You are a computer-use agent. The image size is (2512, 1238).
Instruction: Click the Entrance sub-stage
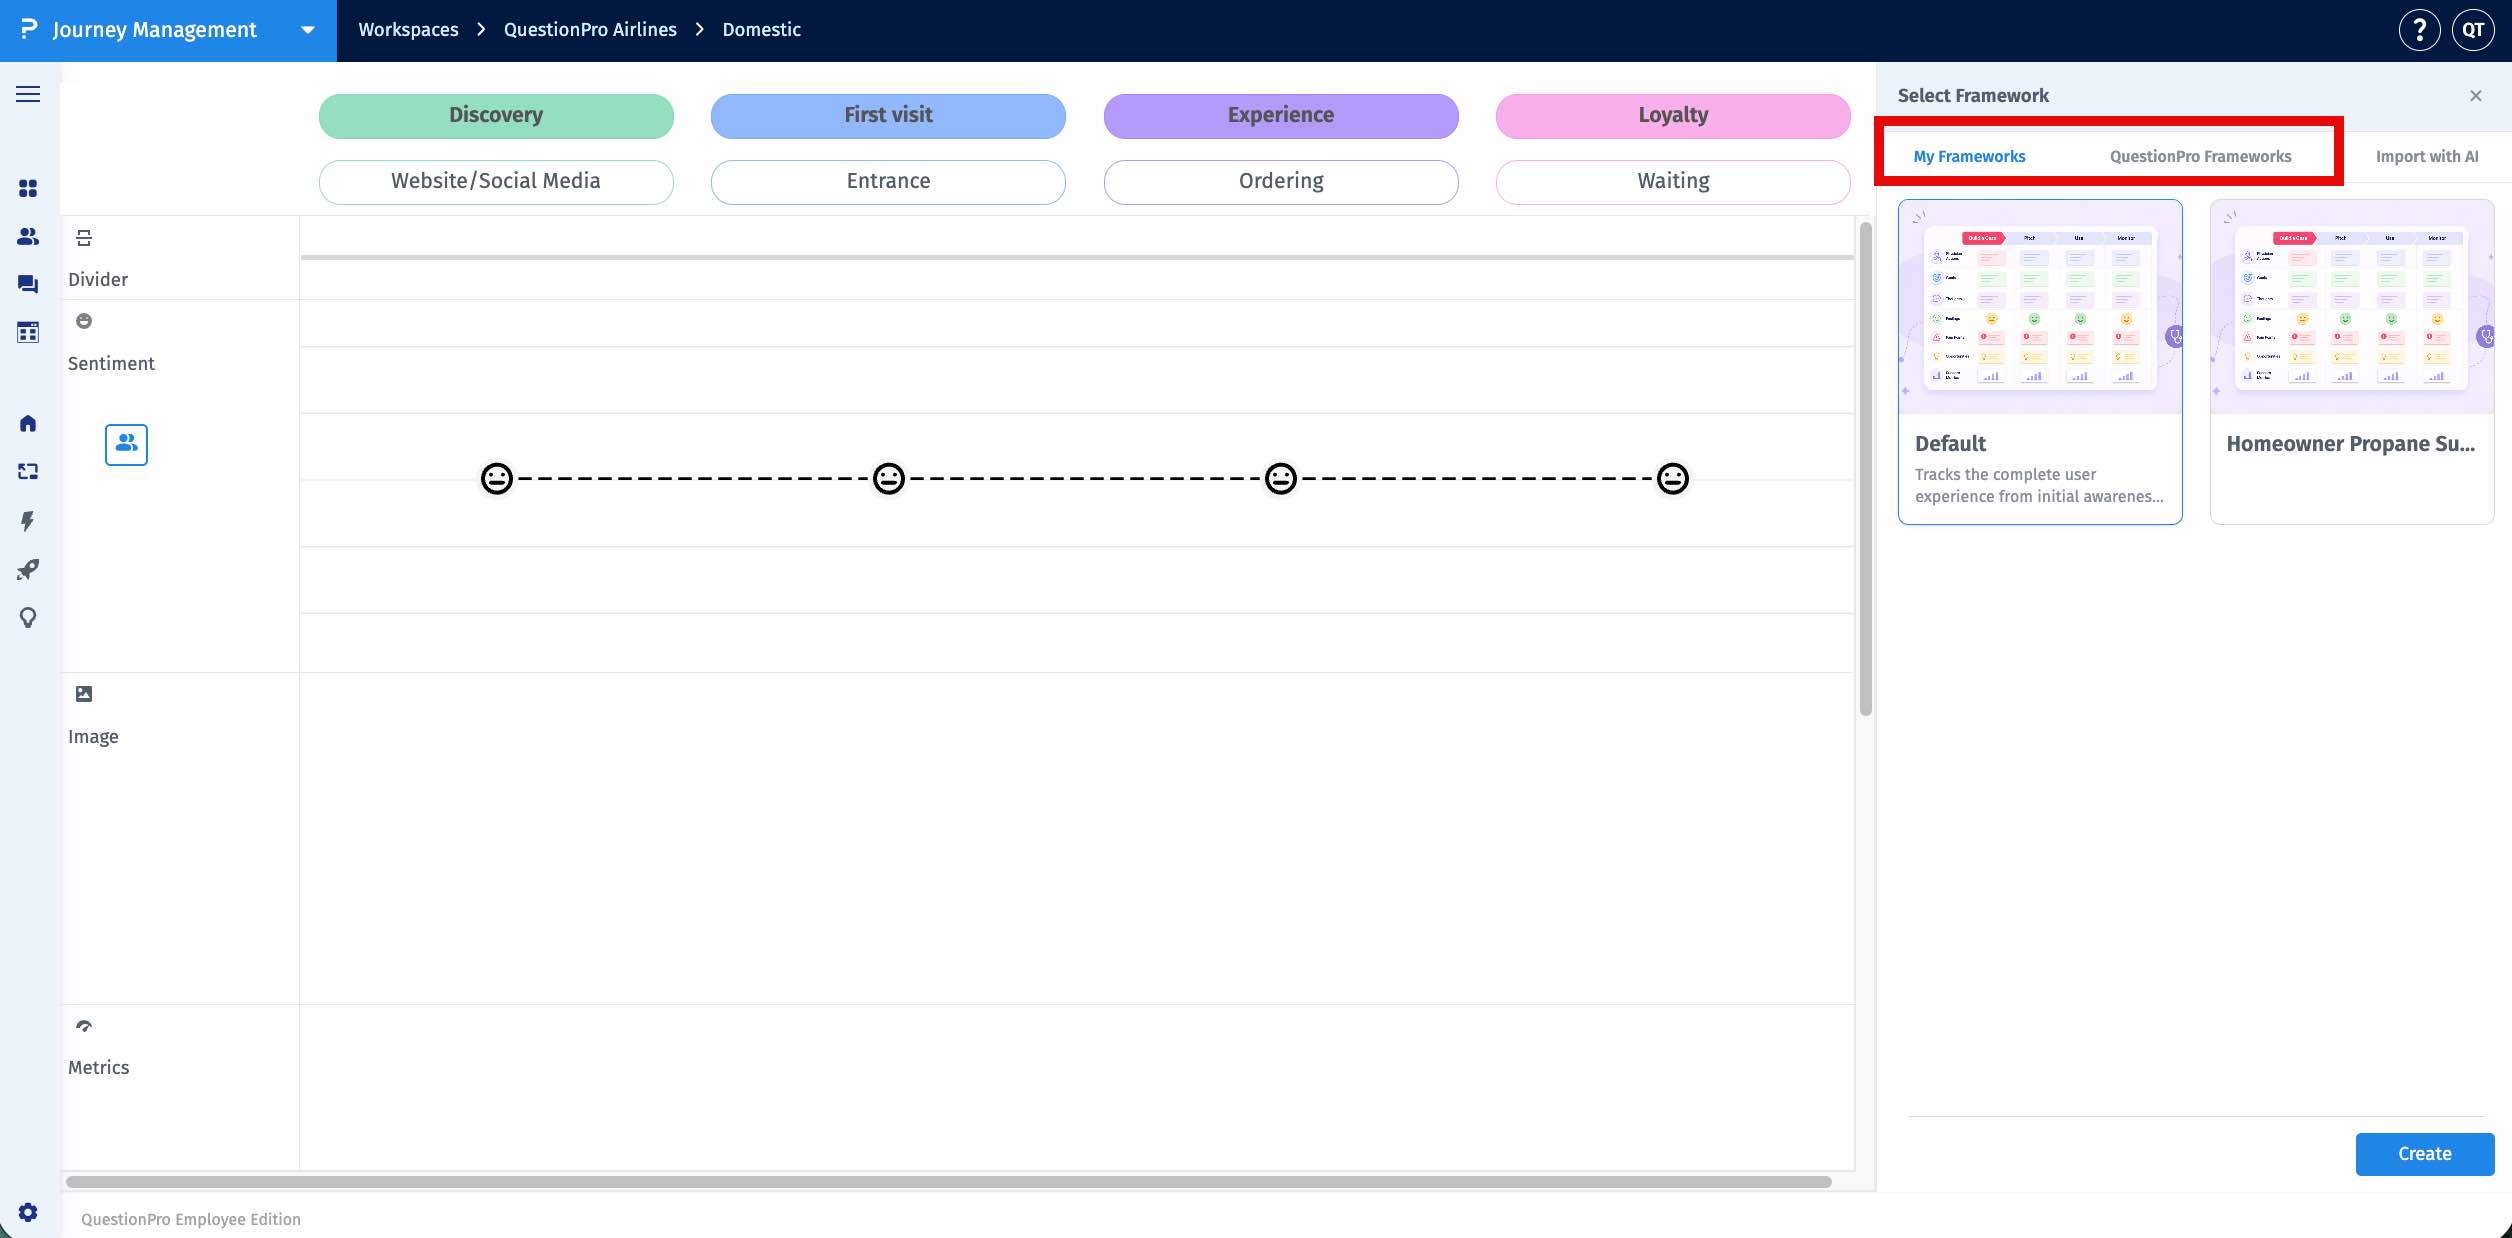click(x=888, y=182)
